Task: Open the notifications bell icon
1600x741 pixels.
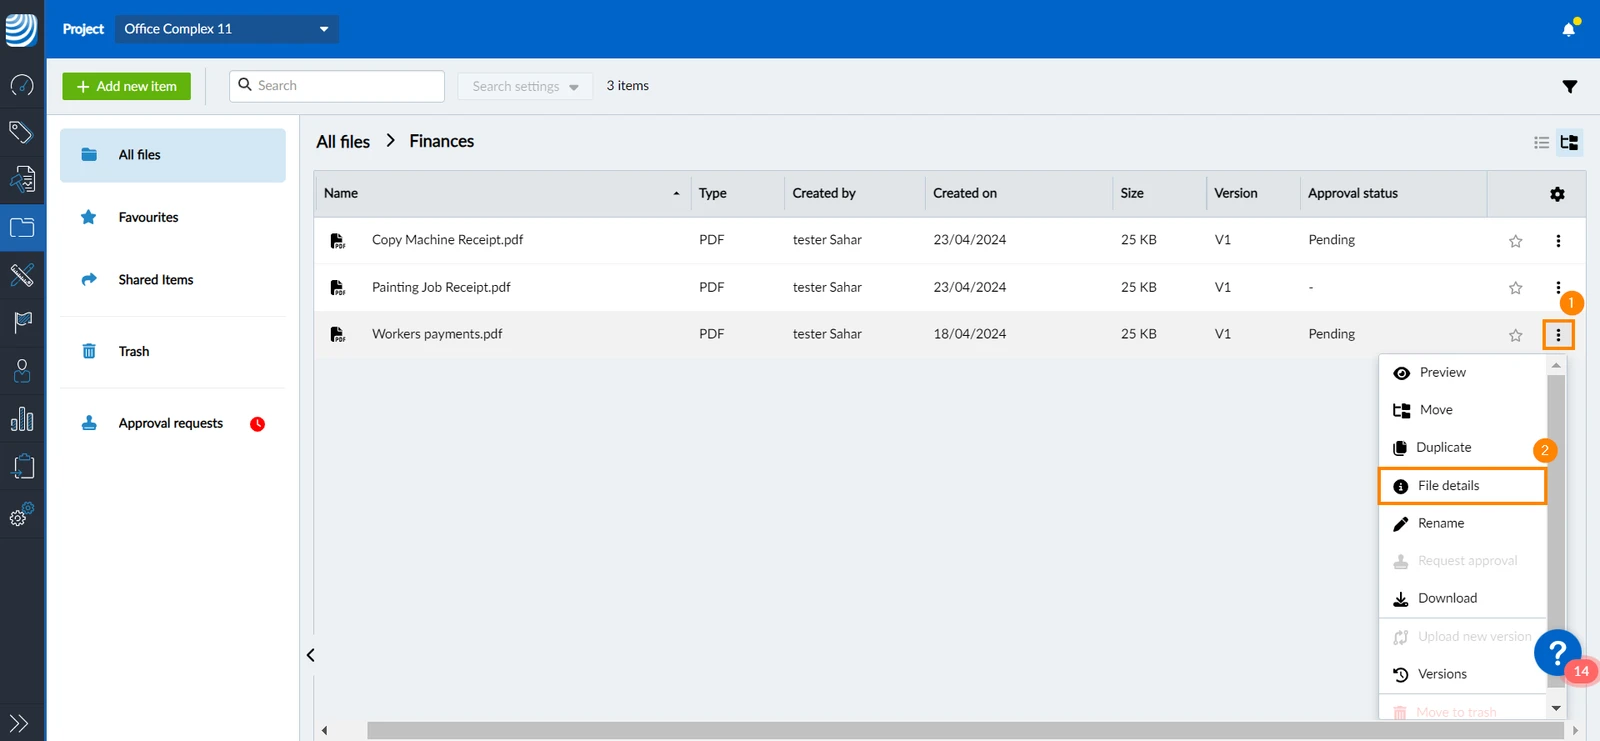Action: coord(1568,29)
